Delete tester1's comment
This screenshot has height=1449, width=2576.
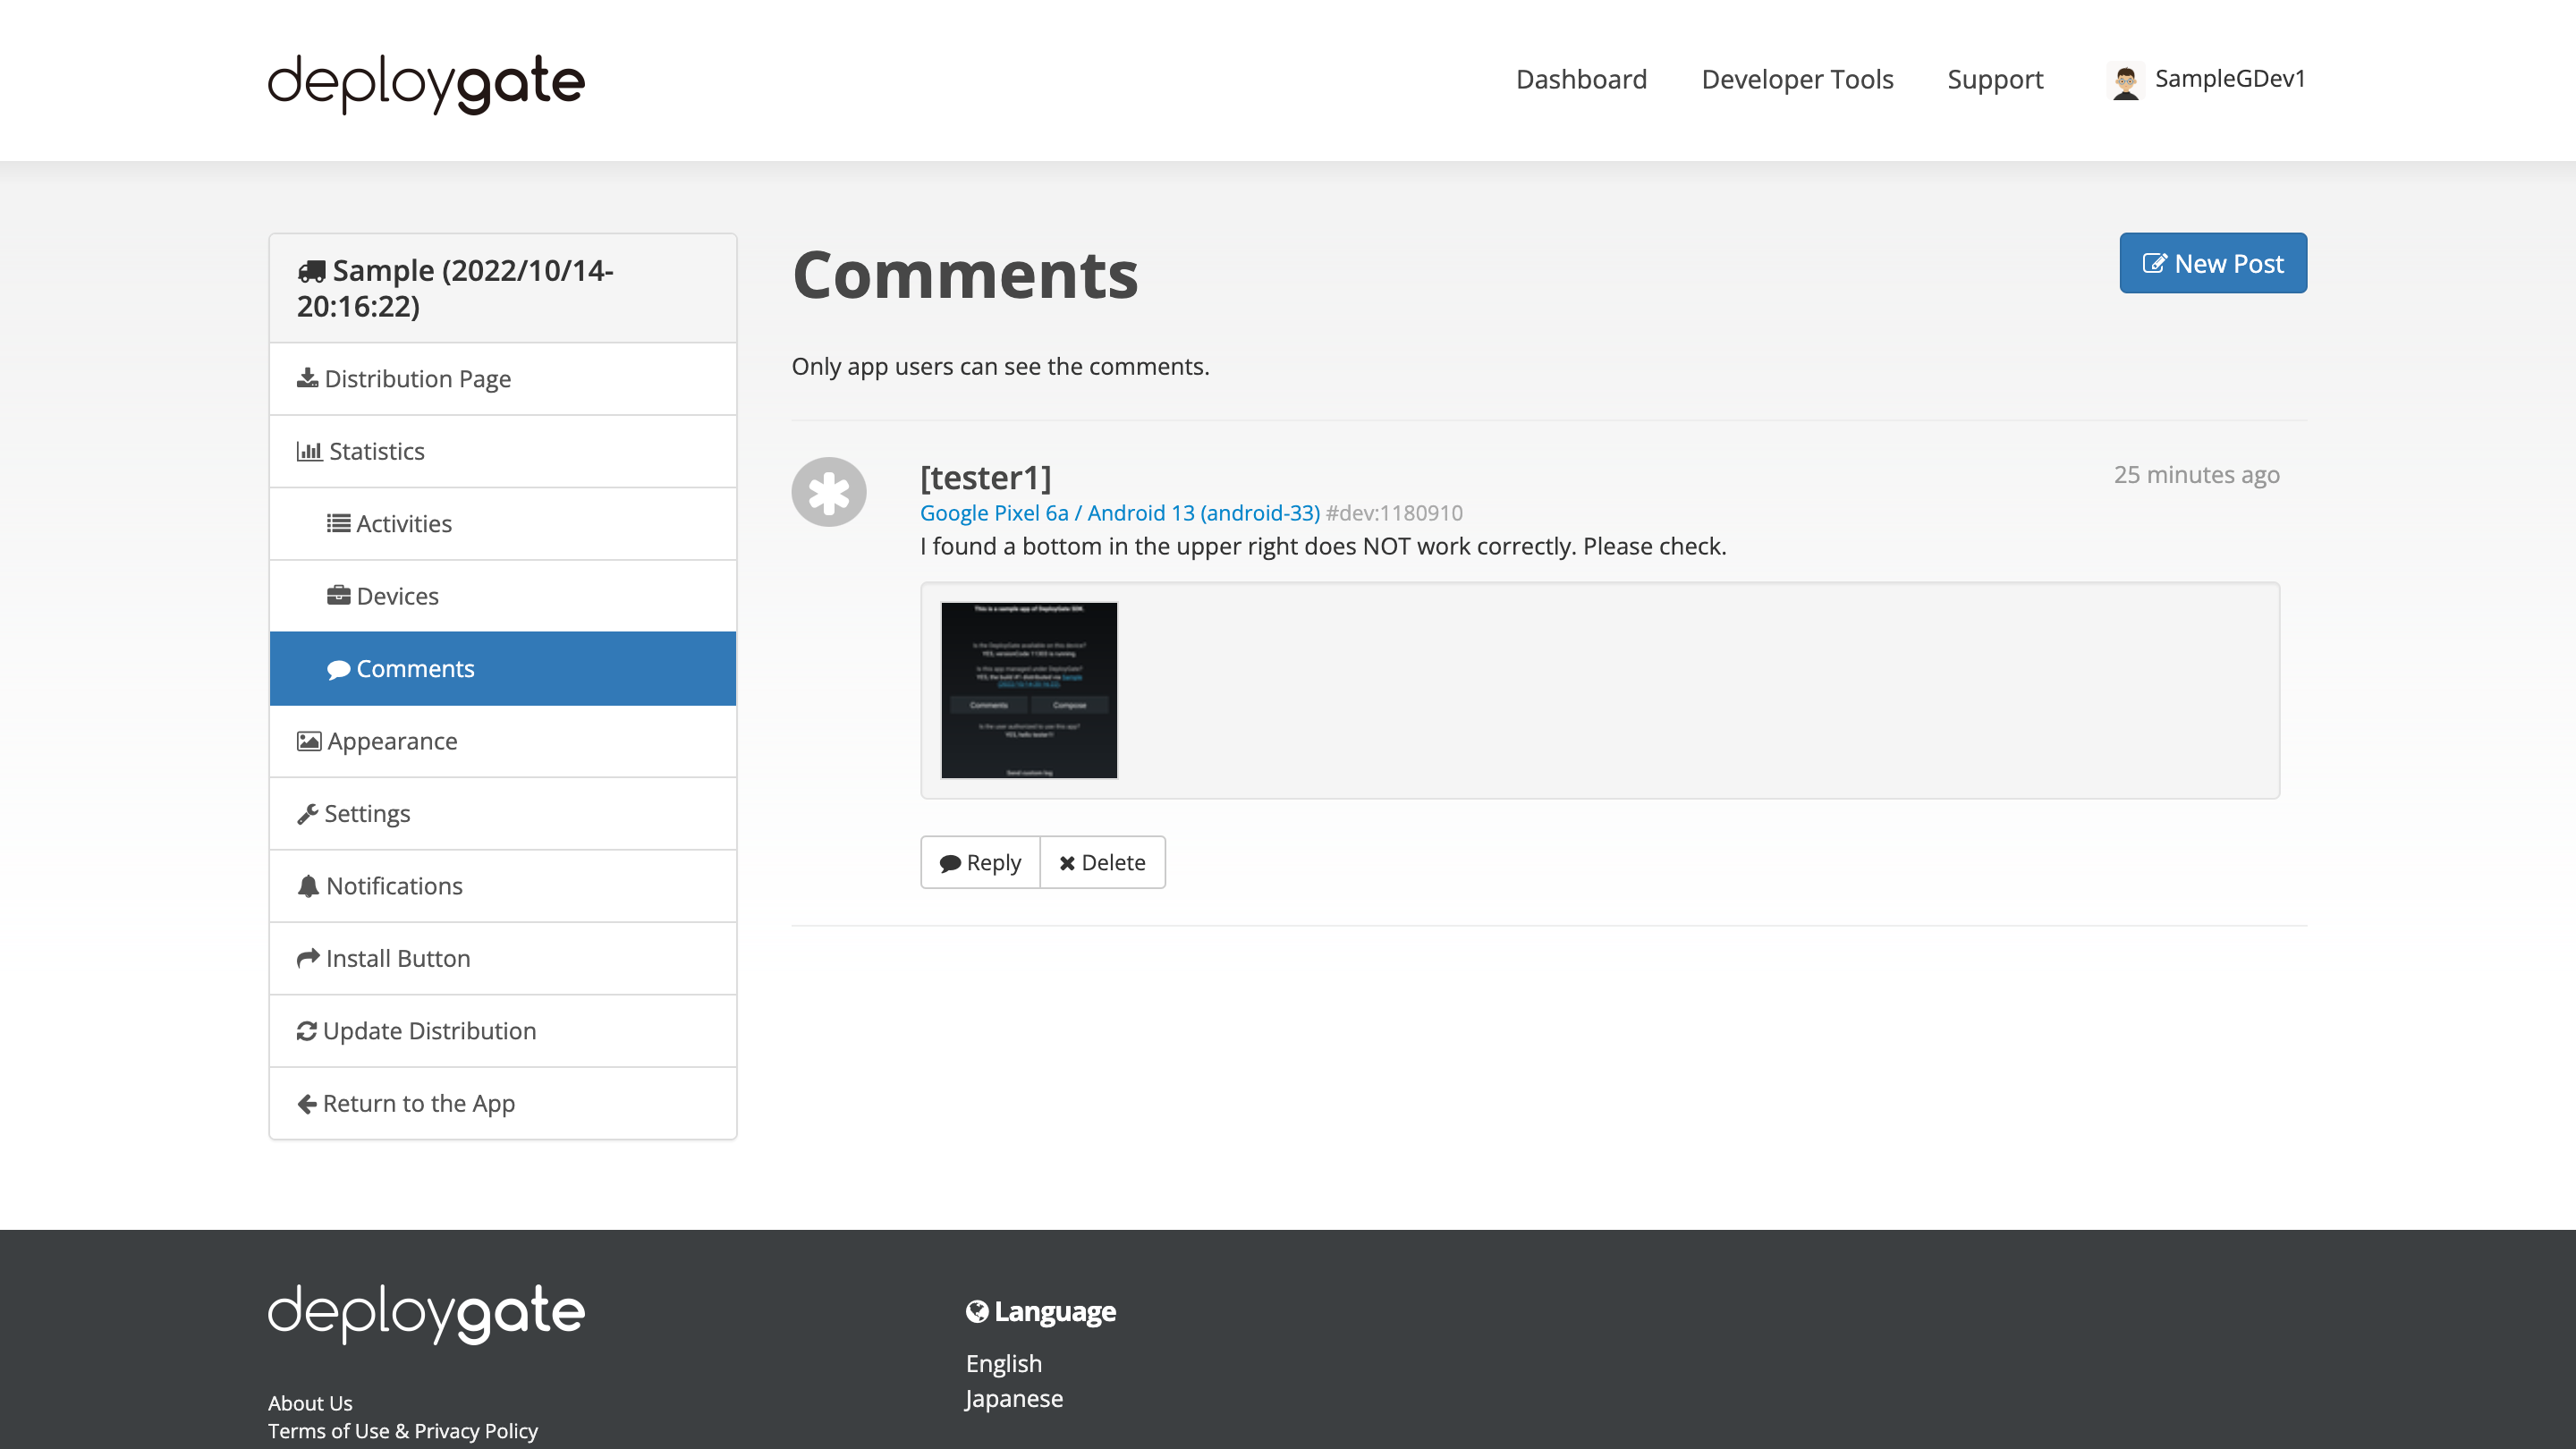click(1103, 861)
